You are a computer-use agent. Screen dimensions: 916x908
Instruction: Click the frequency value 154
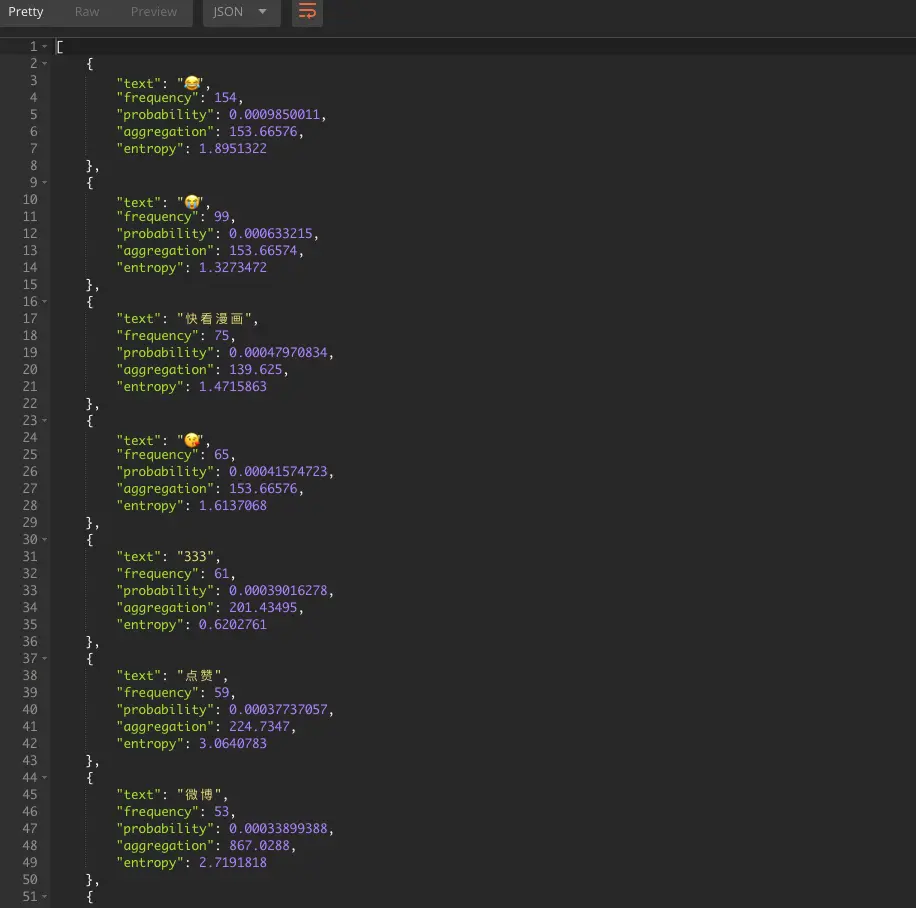coord(225,98)
